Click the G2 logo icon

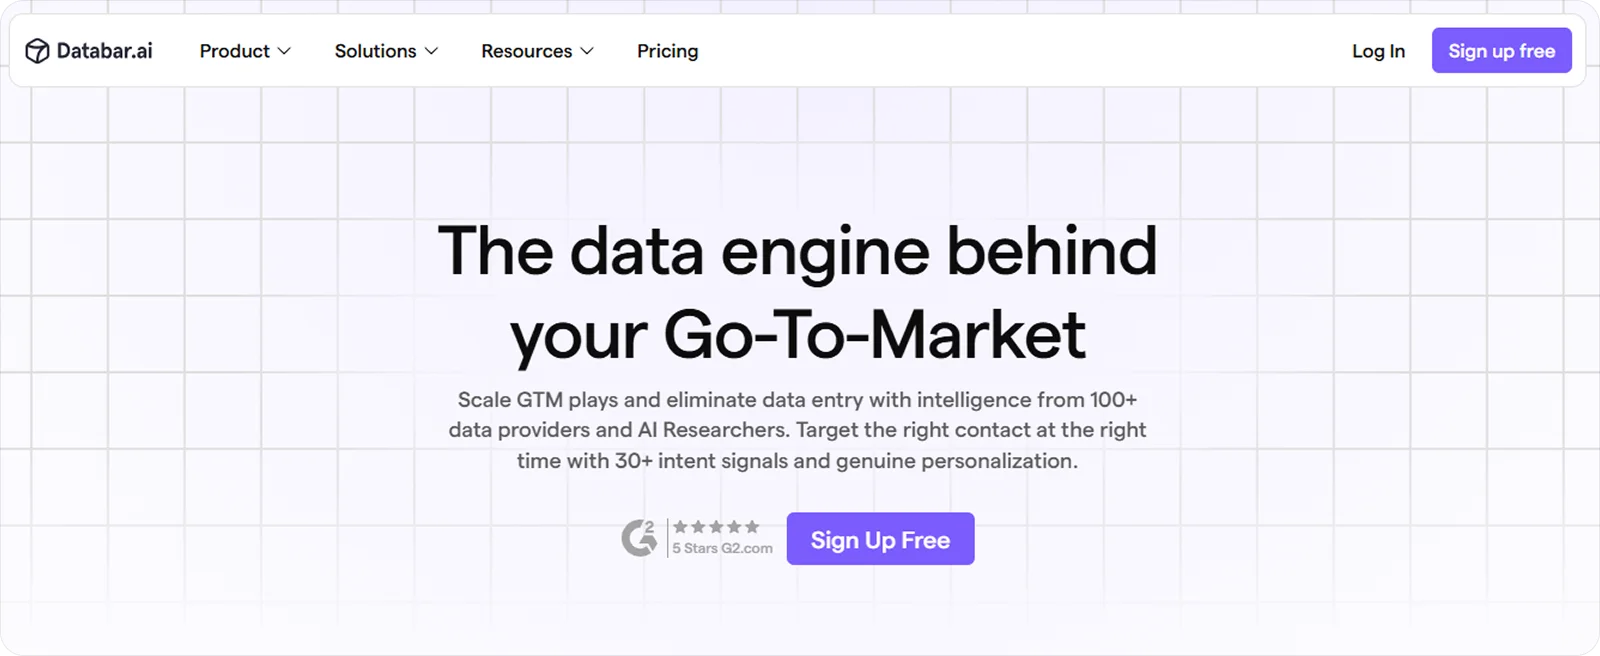pos(640,538)
